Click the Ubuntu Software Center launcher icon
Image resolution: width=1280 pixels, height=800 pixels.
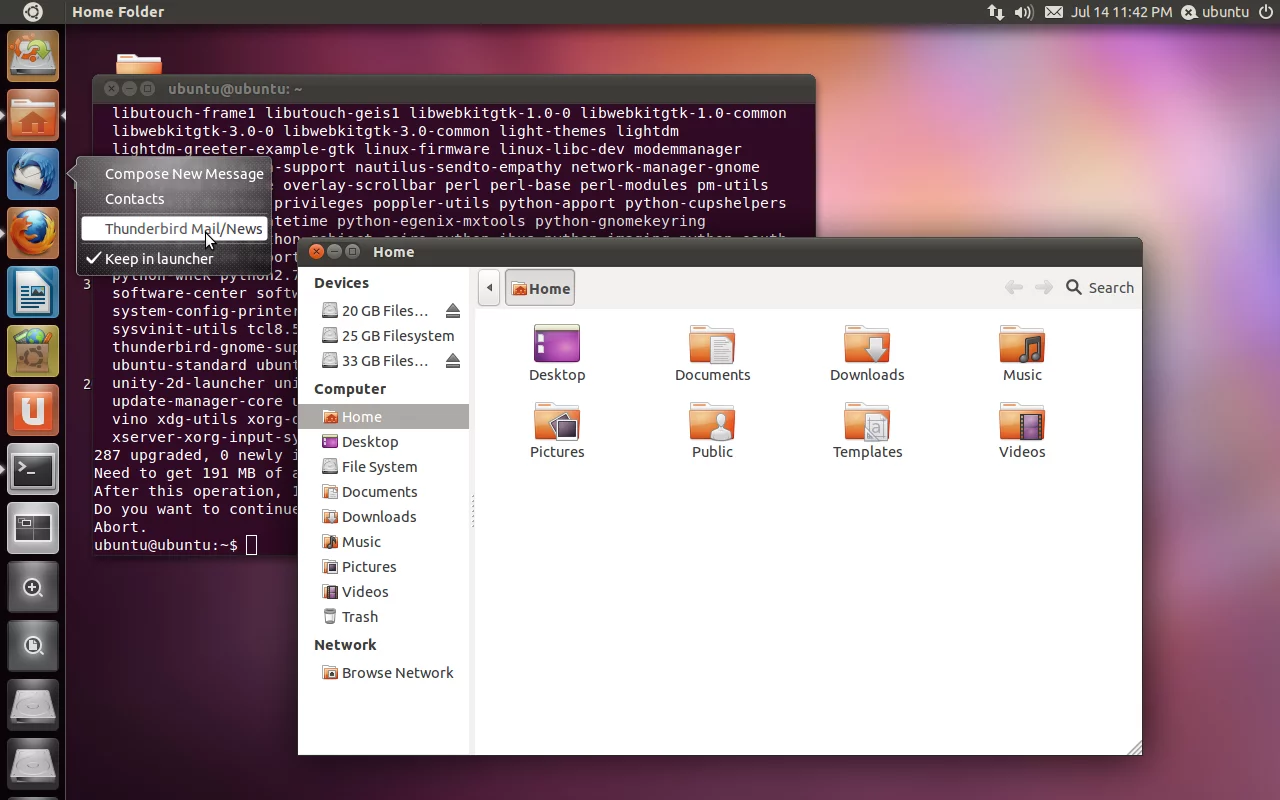(x=33, y=351)
